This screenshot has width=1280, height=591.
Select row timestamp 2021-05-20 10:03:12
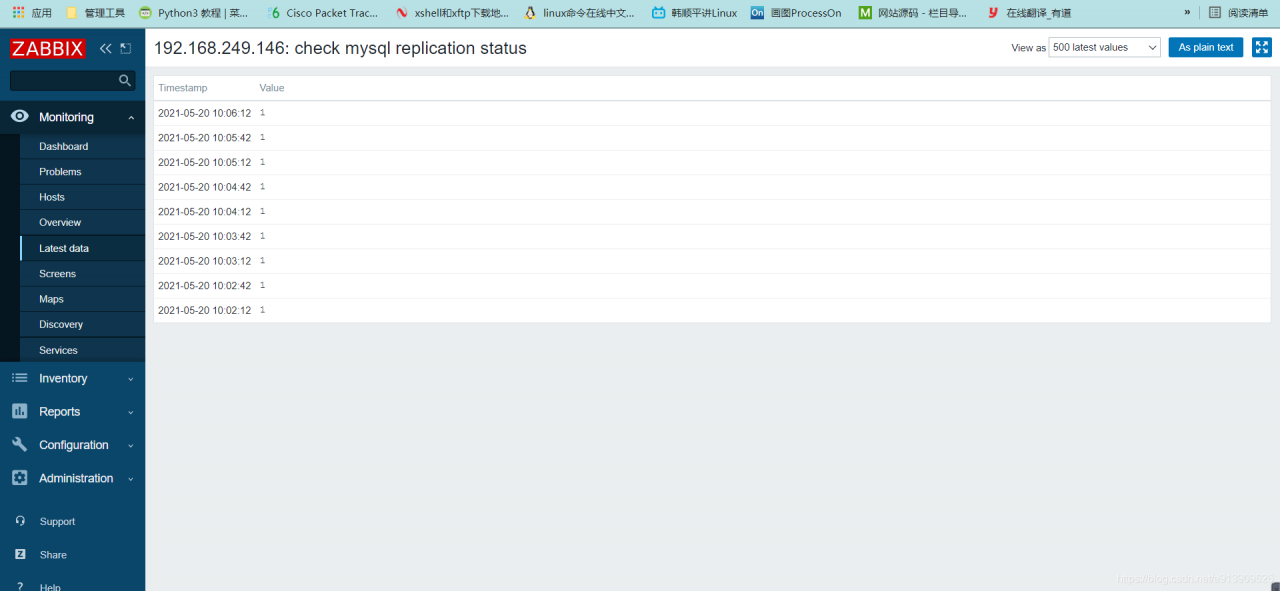(x=204, y=261)
